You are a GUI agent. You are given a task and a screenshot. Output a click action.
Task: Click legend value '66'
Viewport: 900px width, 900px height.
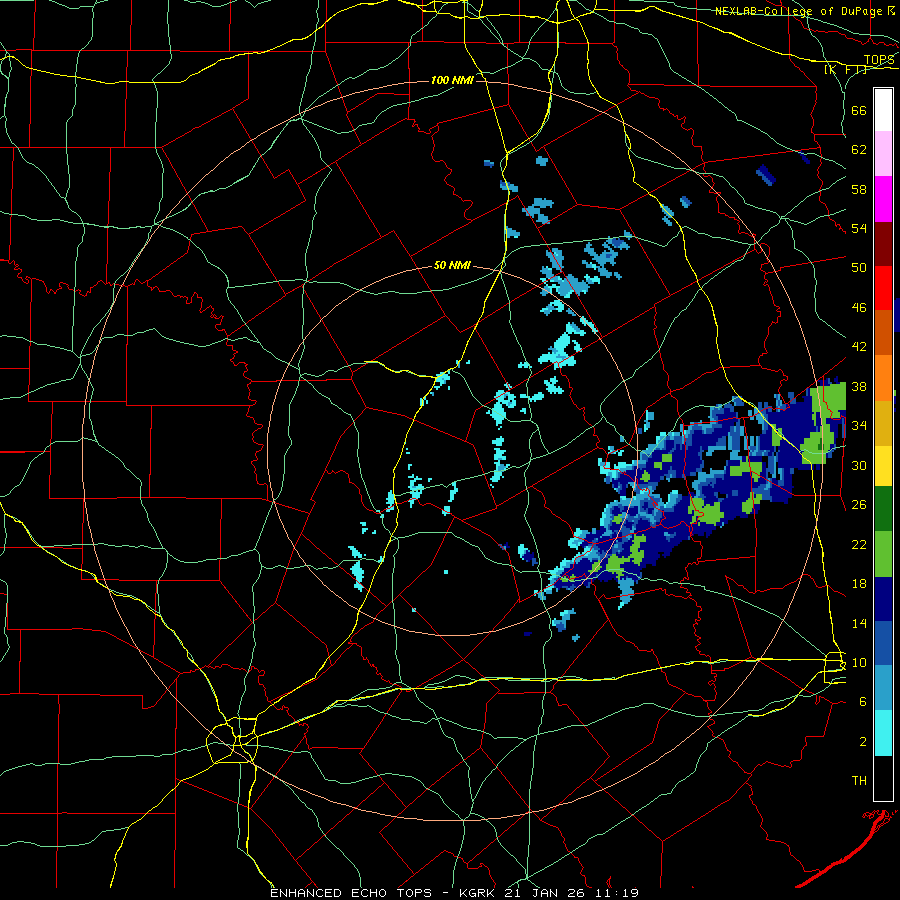tap(859, 110)
